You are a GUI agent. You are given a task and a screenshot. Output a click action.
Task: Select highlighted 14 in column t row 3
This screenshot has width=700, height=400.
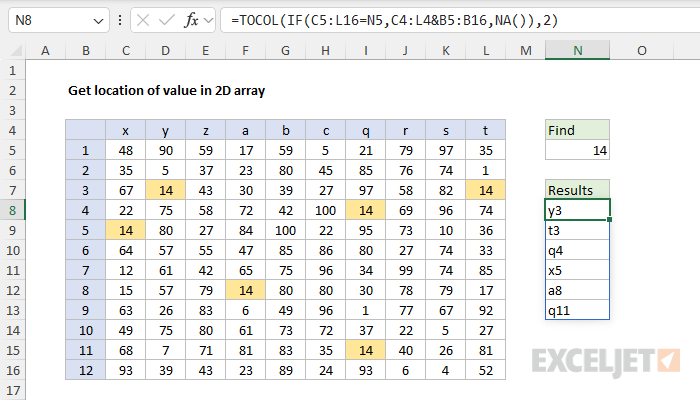click(x=485, y=190)
